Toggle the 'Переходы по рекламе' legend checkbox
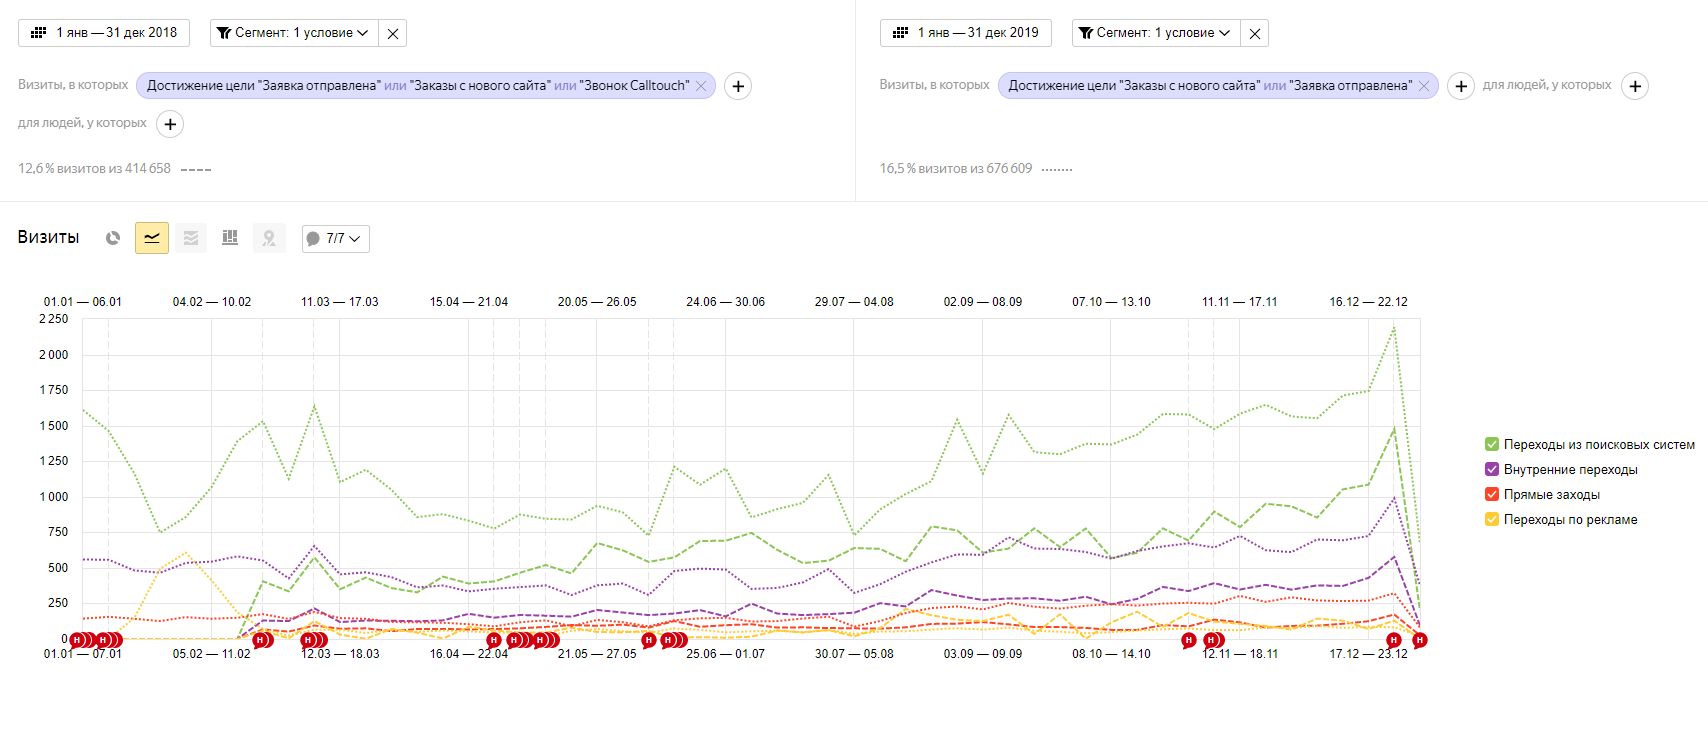Image resolution: width=1708 pixels, height=729 pixels. pyautogui.click(x=1492, y=520)
